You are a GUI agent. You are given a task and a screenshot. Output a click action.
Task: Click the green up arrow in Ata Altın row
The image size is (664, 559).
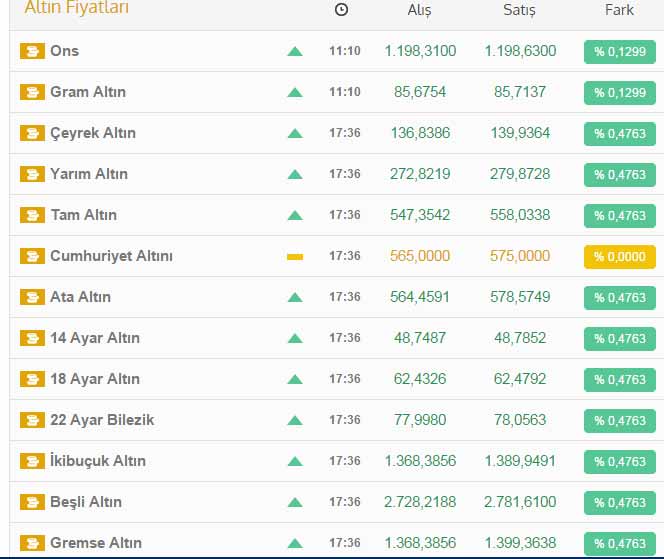coord(294,297)
